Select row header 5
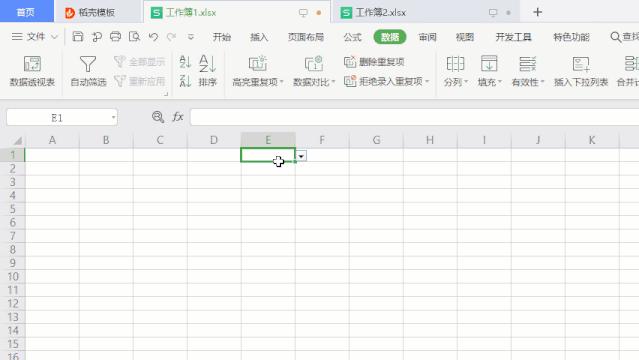This screenshot has height=360, width=639. click(x=13, y=209)
